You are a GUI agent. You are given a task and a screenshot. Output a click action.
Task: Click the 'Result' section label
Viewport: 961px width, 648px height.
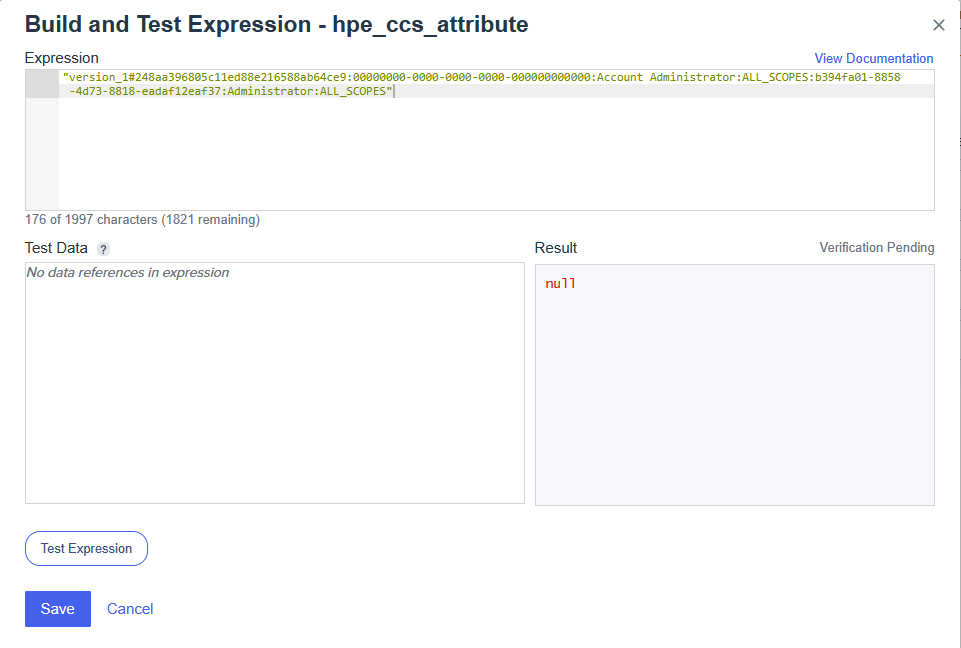(x=555, y=248)
